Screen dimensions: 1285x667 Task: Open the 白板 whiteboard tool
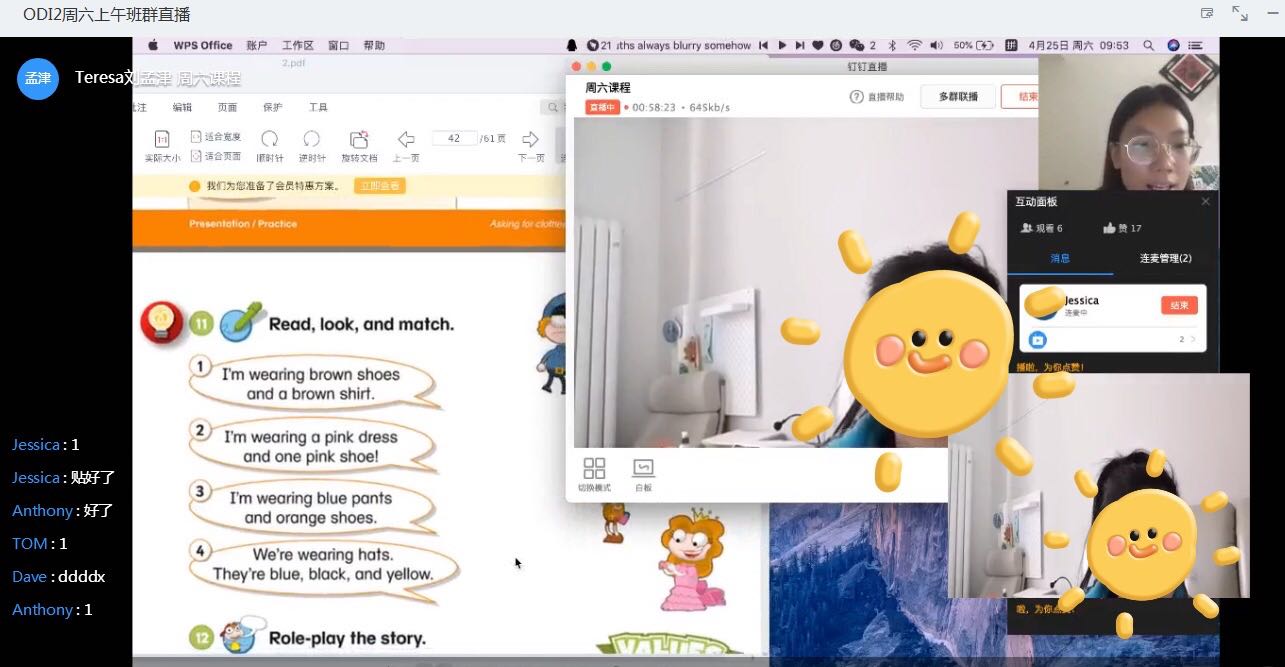pyautogui.click(x=643, y=469)
